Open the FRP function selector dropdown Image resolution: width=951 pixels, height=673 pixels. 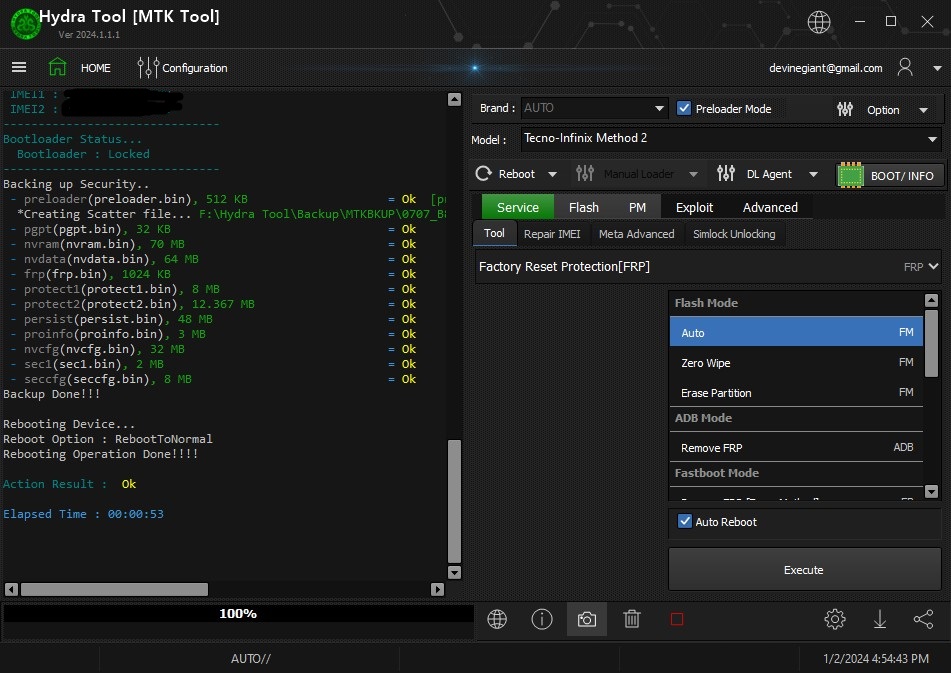708,267
